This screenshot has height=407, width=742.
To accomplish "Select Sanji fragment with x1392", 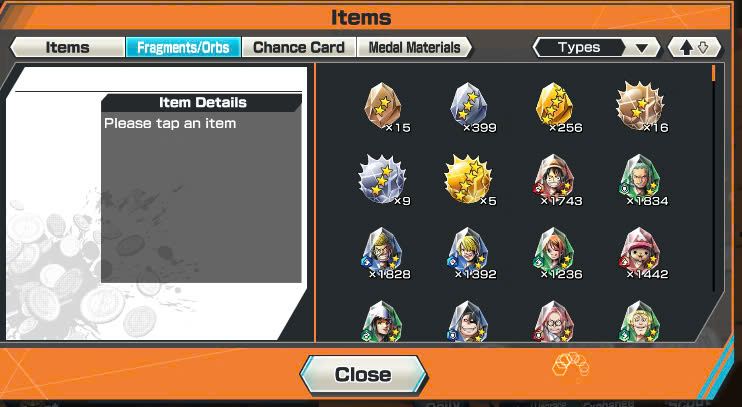I will (x=469, y=254).
